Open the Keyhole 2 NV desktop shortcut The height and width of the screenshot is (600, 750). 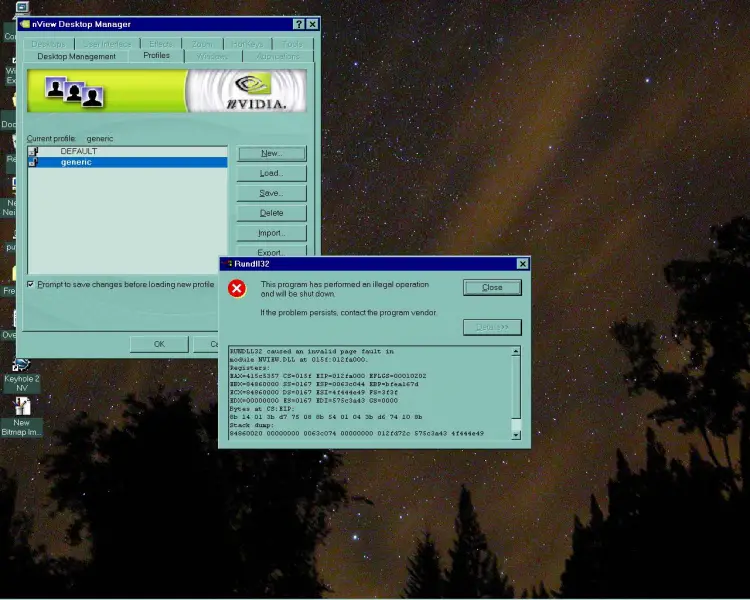(21, 376)
